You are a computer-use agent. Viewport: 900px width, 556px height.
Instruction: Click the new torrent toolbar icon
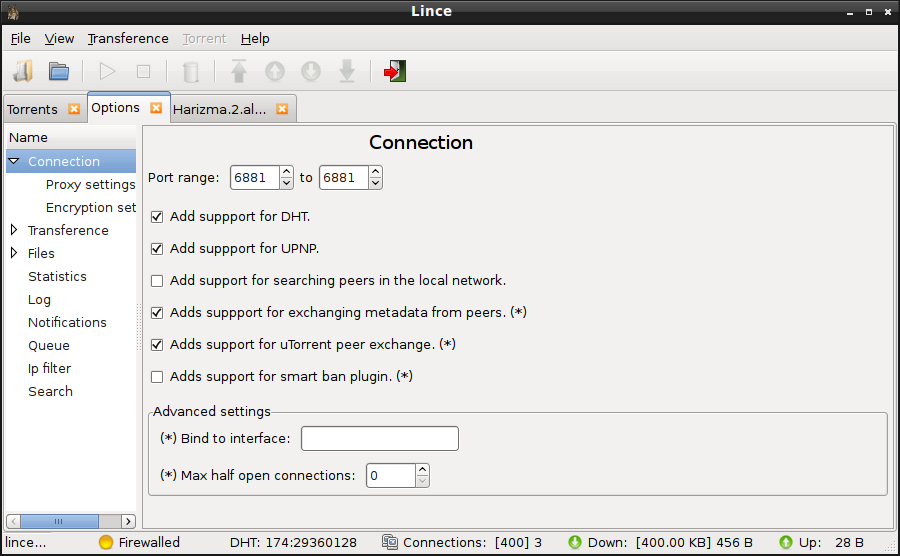[23, 72]
